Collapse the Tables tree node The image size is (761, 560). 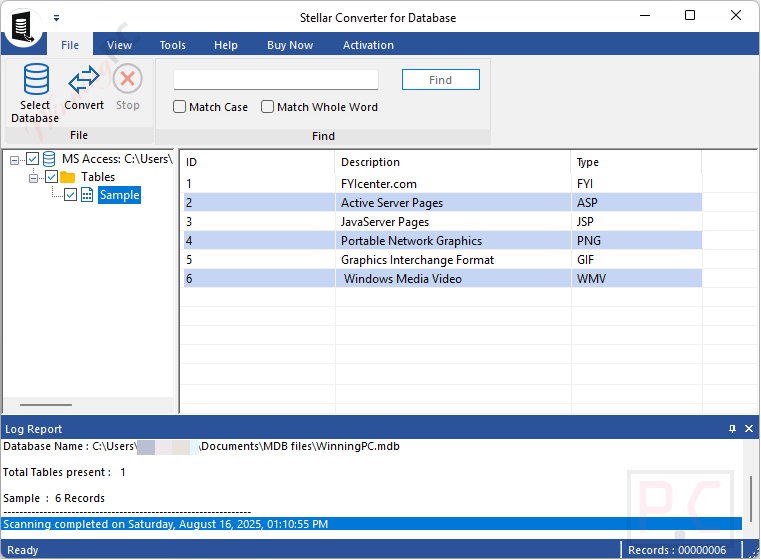coord(33,178)
